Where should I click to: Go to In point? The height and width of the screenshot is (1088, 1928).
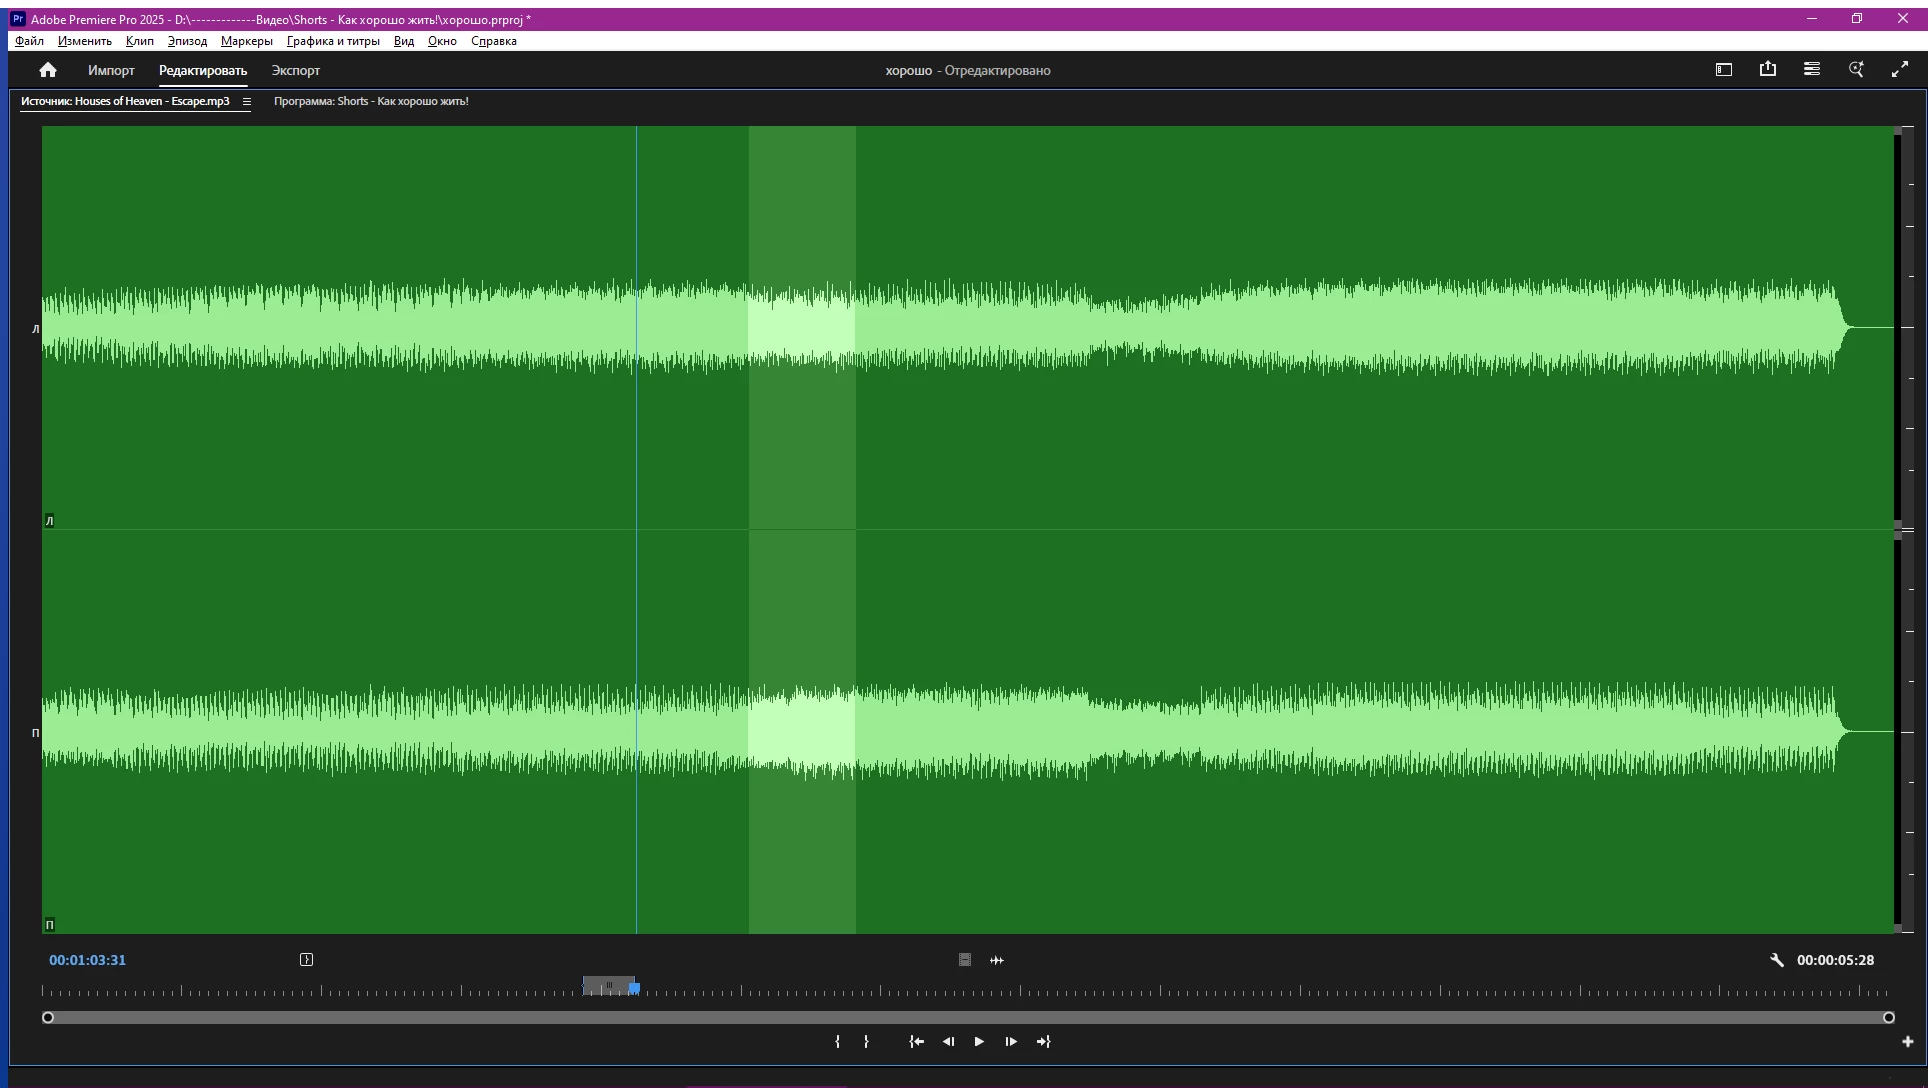click(x=916, y=1042)
